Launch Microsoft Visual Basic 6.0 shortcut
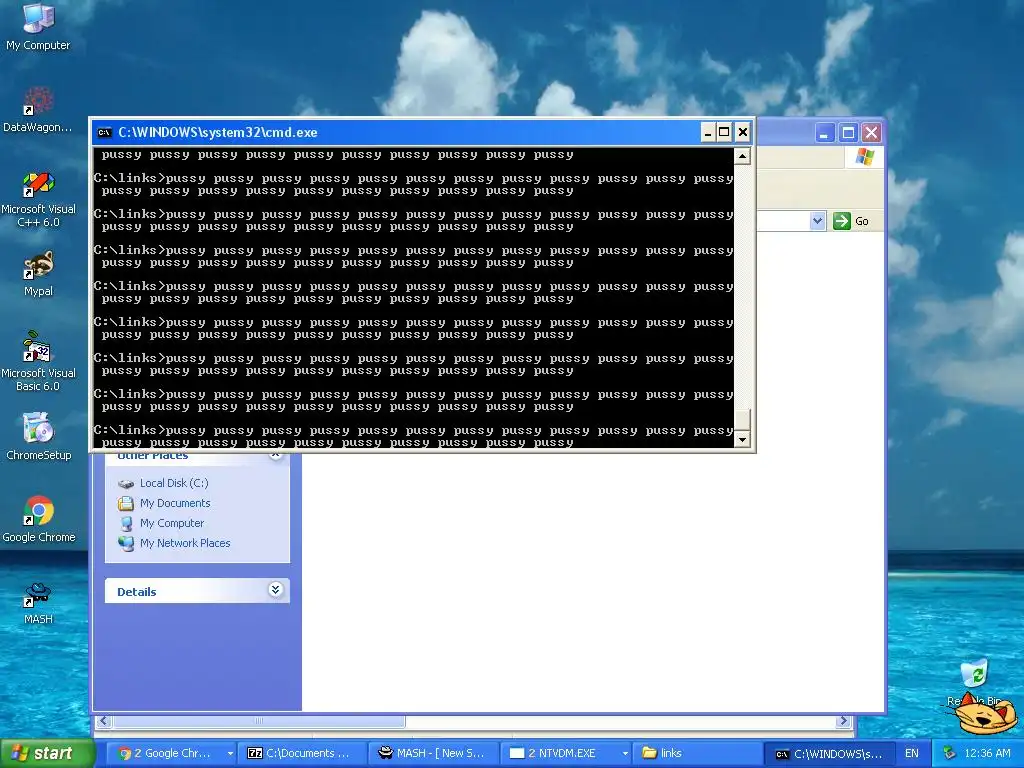 click(38, 362)
